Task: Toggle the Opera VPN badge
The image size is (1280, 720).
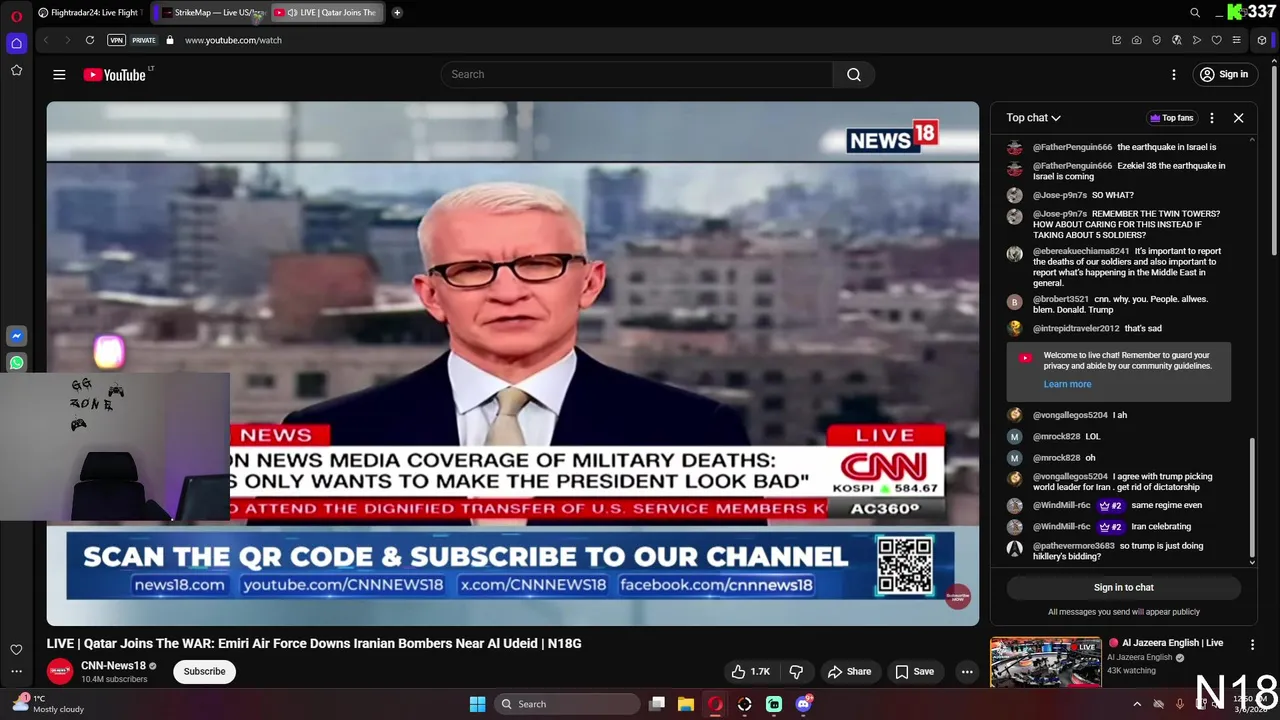Action: coord(117,40)
